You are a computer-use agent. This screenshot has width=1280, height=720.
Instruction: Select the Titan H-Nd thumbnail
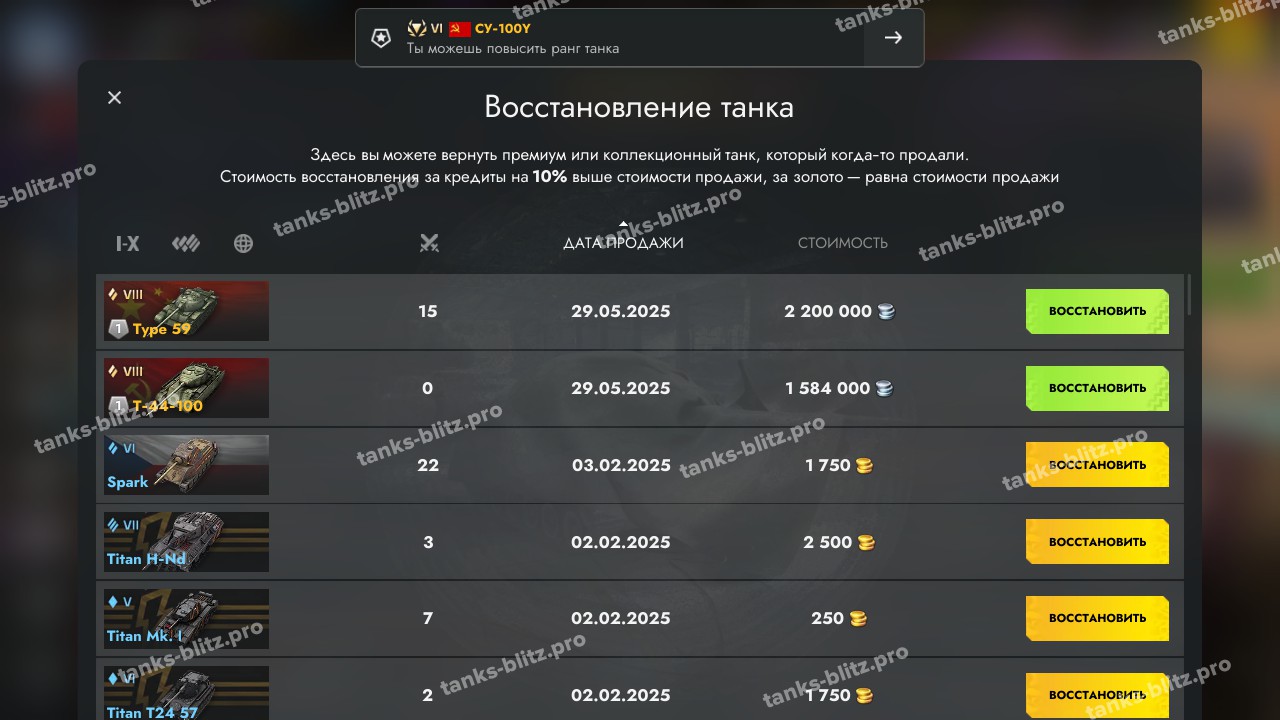pyautogui.click(x=186, y=542)
